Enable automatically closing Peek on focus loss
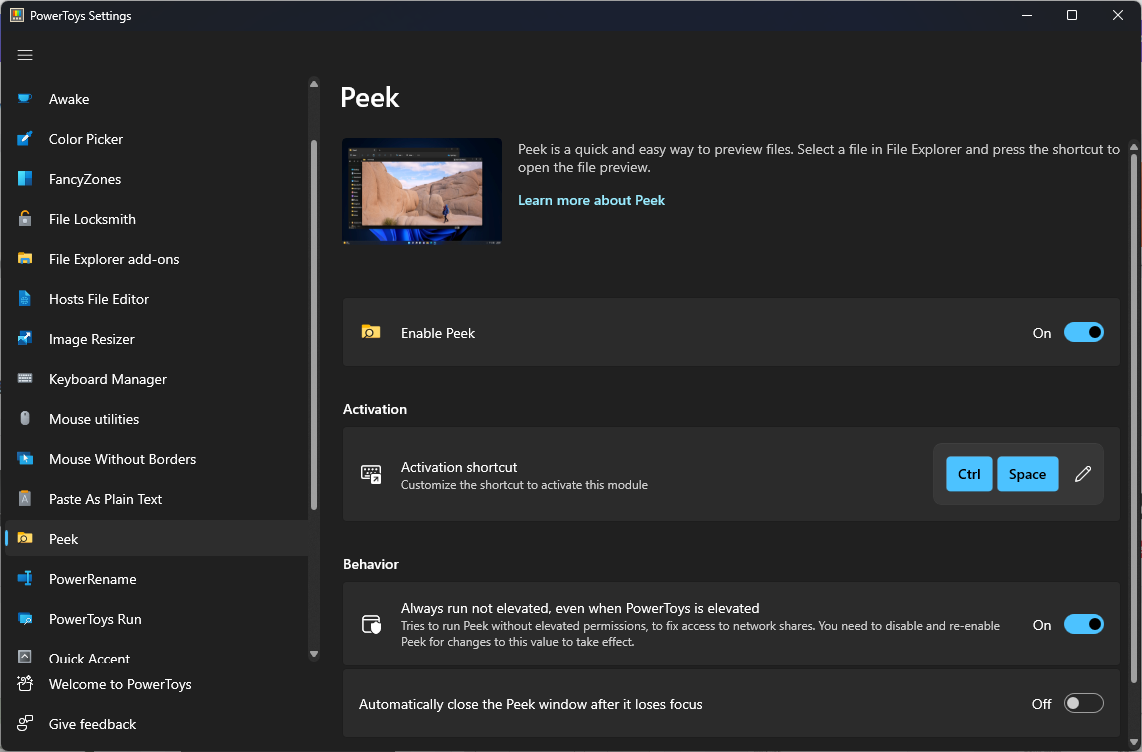 [x=1084, y=703]
